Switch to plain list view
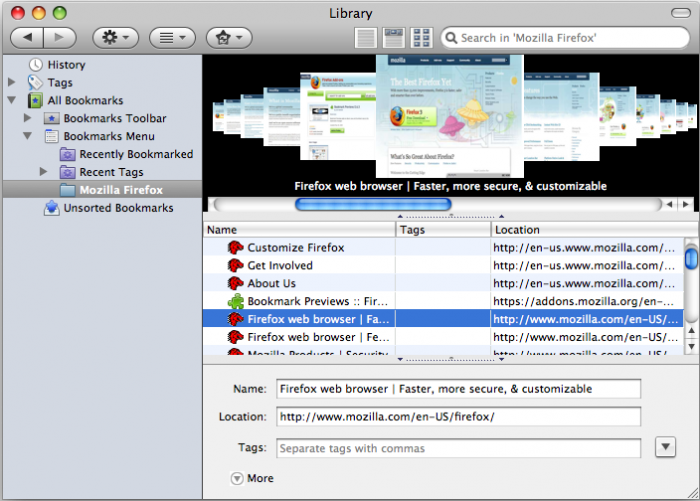 (x=366, y=38)
